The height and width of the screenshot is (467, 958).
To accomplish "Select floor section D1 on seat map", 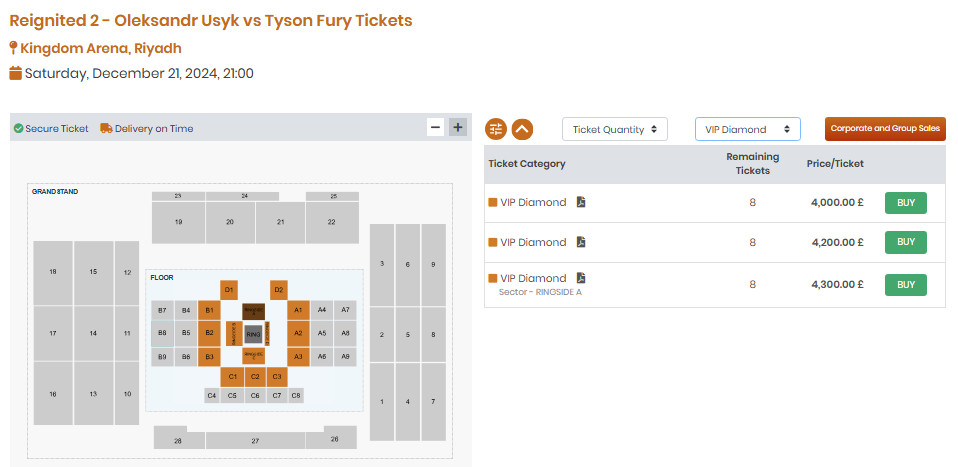I will [x=229, y=290].
